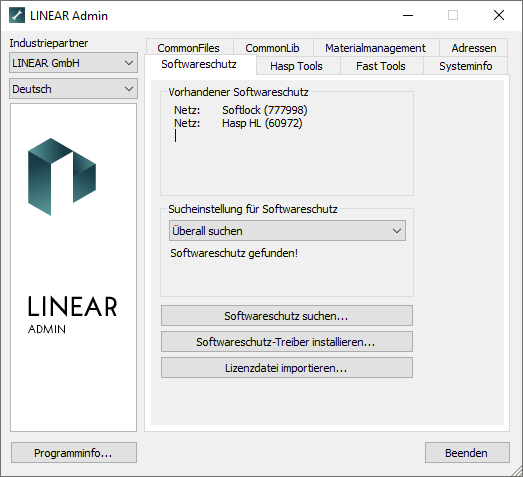Click Softwareschutz suchen button

(x=287, y=316)
